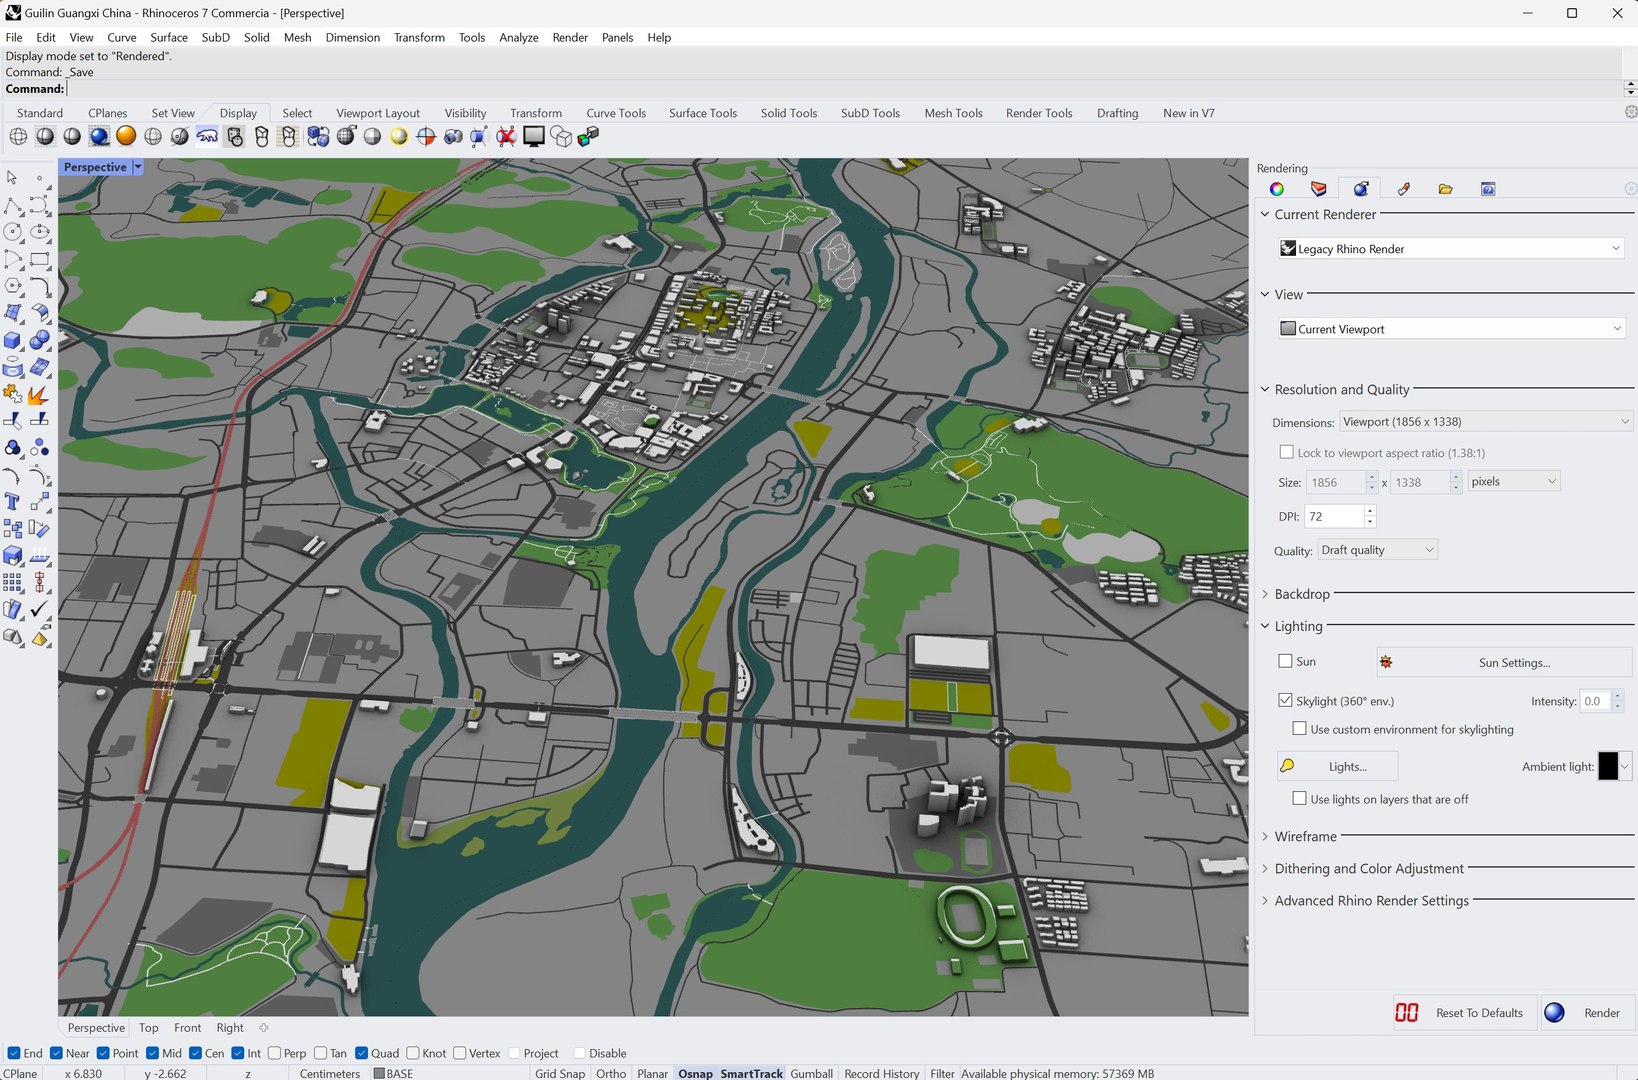Select the Polygon hexagon tool in sidebar
Image resolution: width=1638 pixels, height=1080 pixels.
coord(12,286)
